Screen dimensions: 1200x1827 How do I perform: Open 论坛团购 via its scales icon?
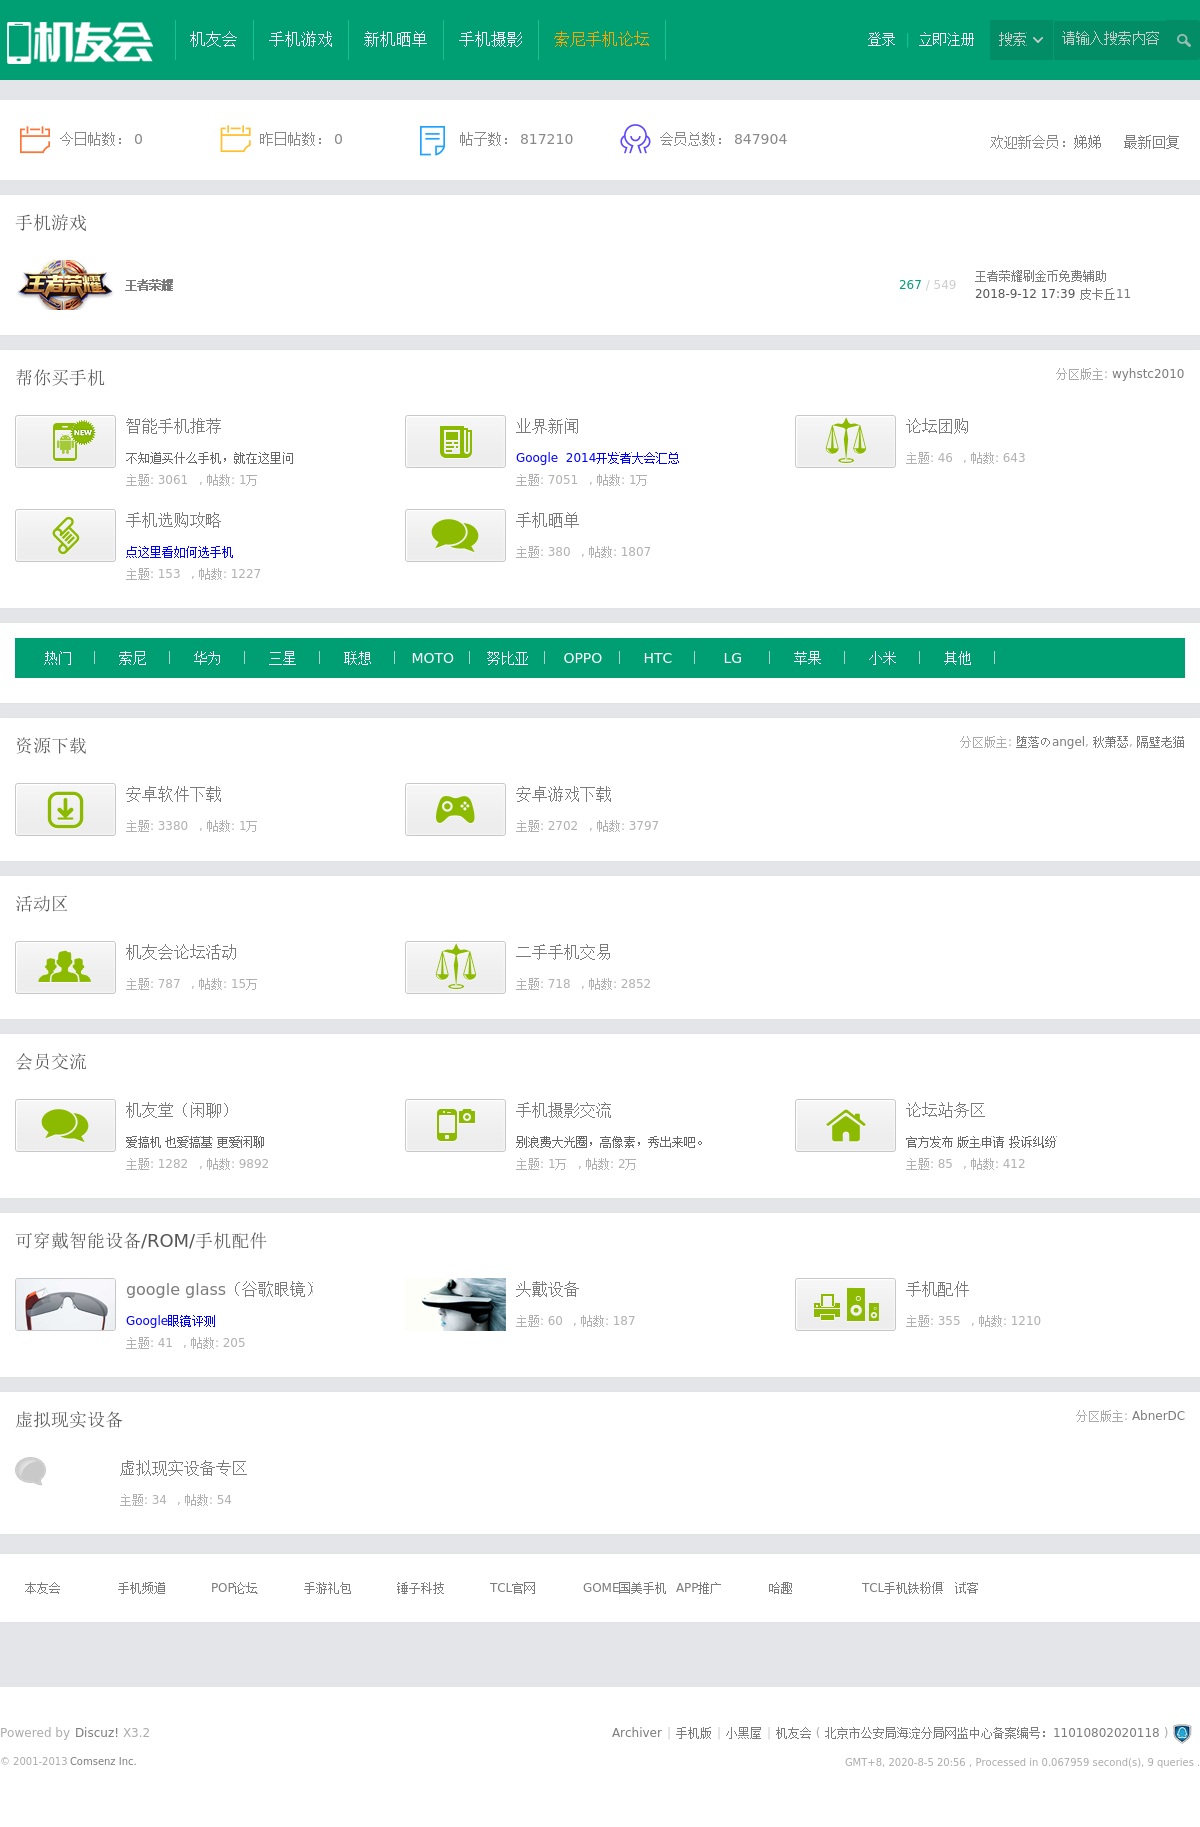click(845, 441)
